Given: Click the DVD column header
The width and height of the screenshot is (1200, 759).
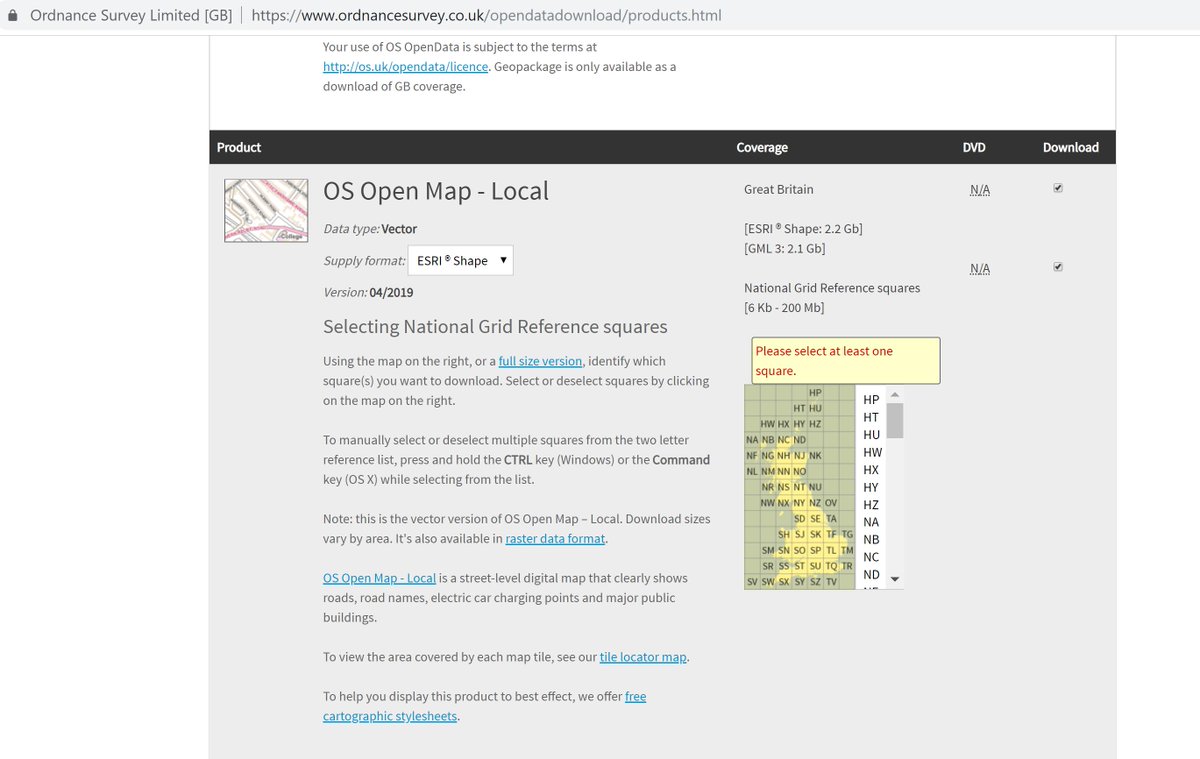Looking at the screenshot, I should click(974, 147).
